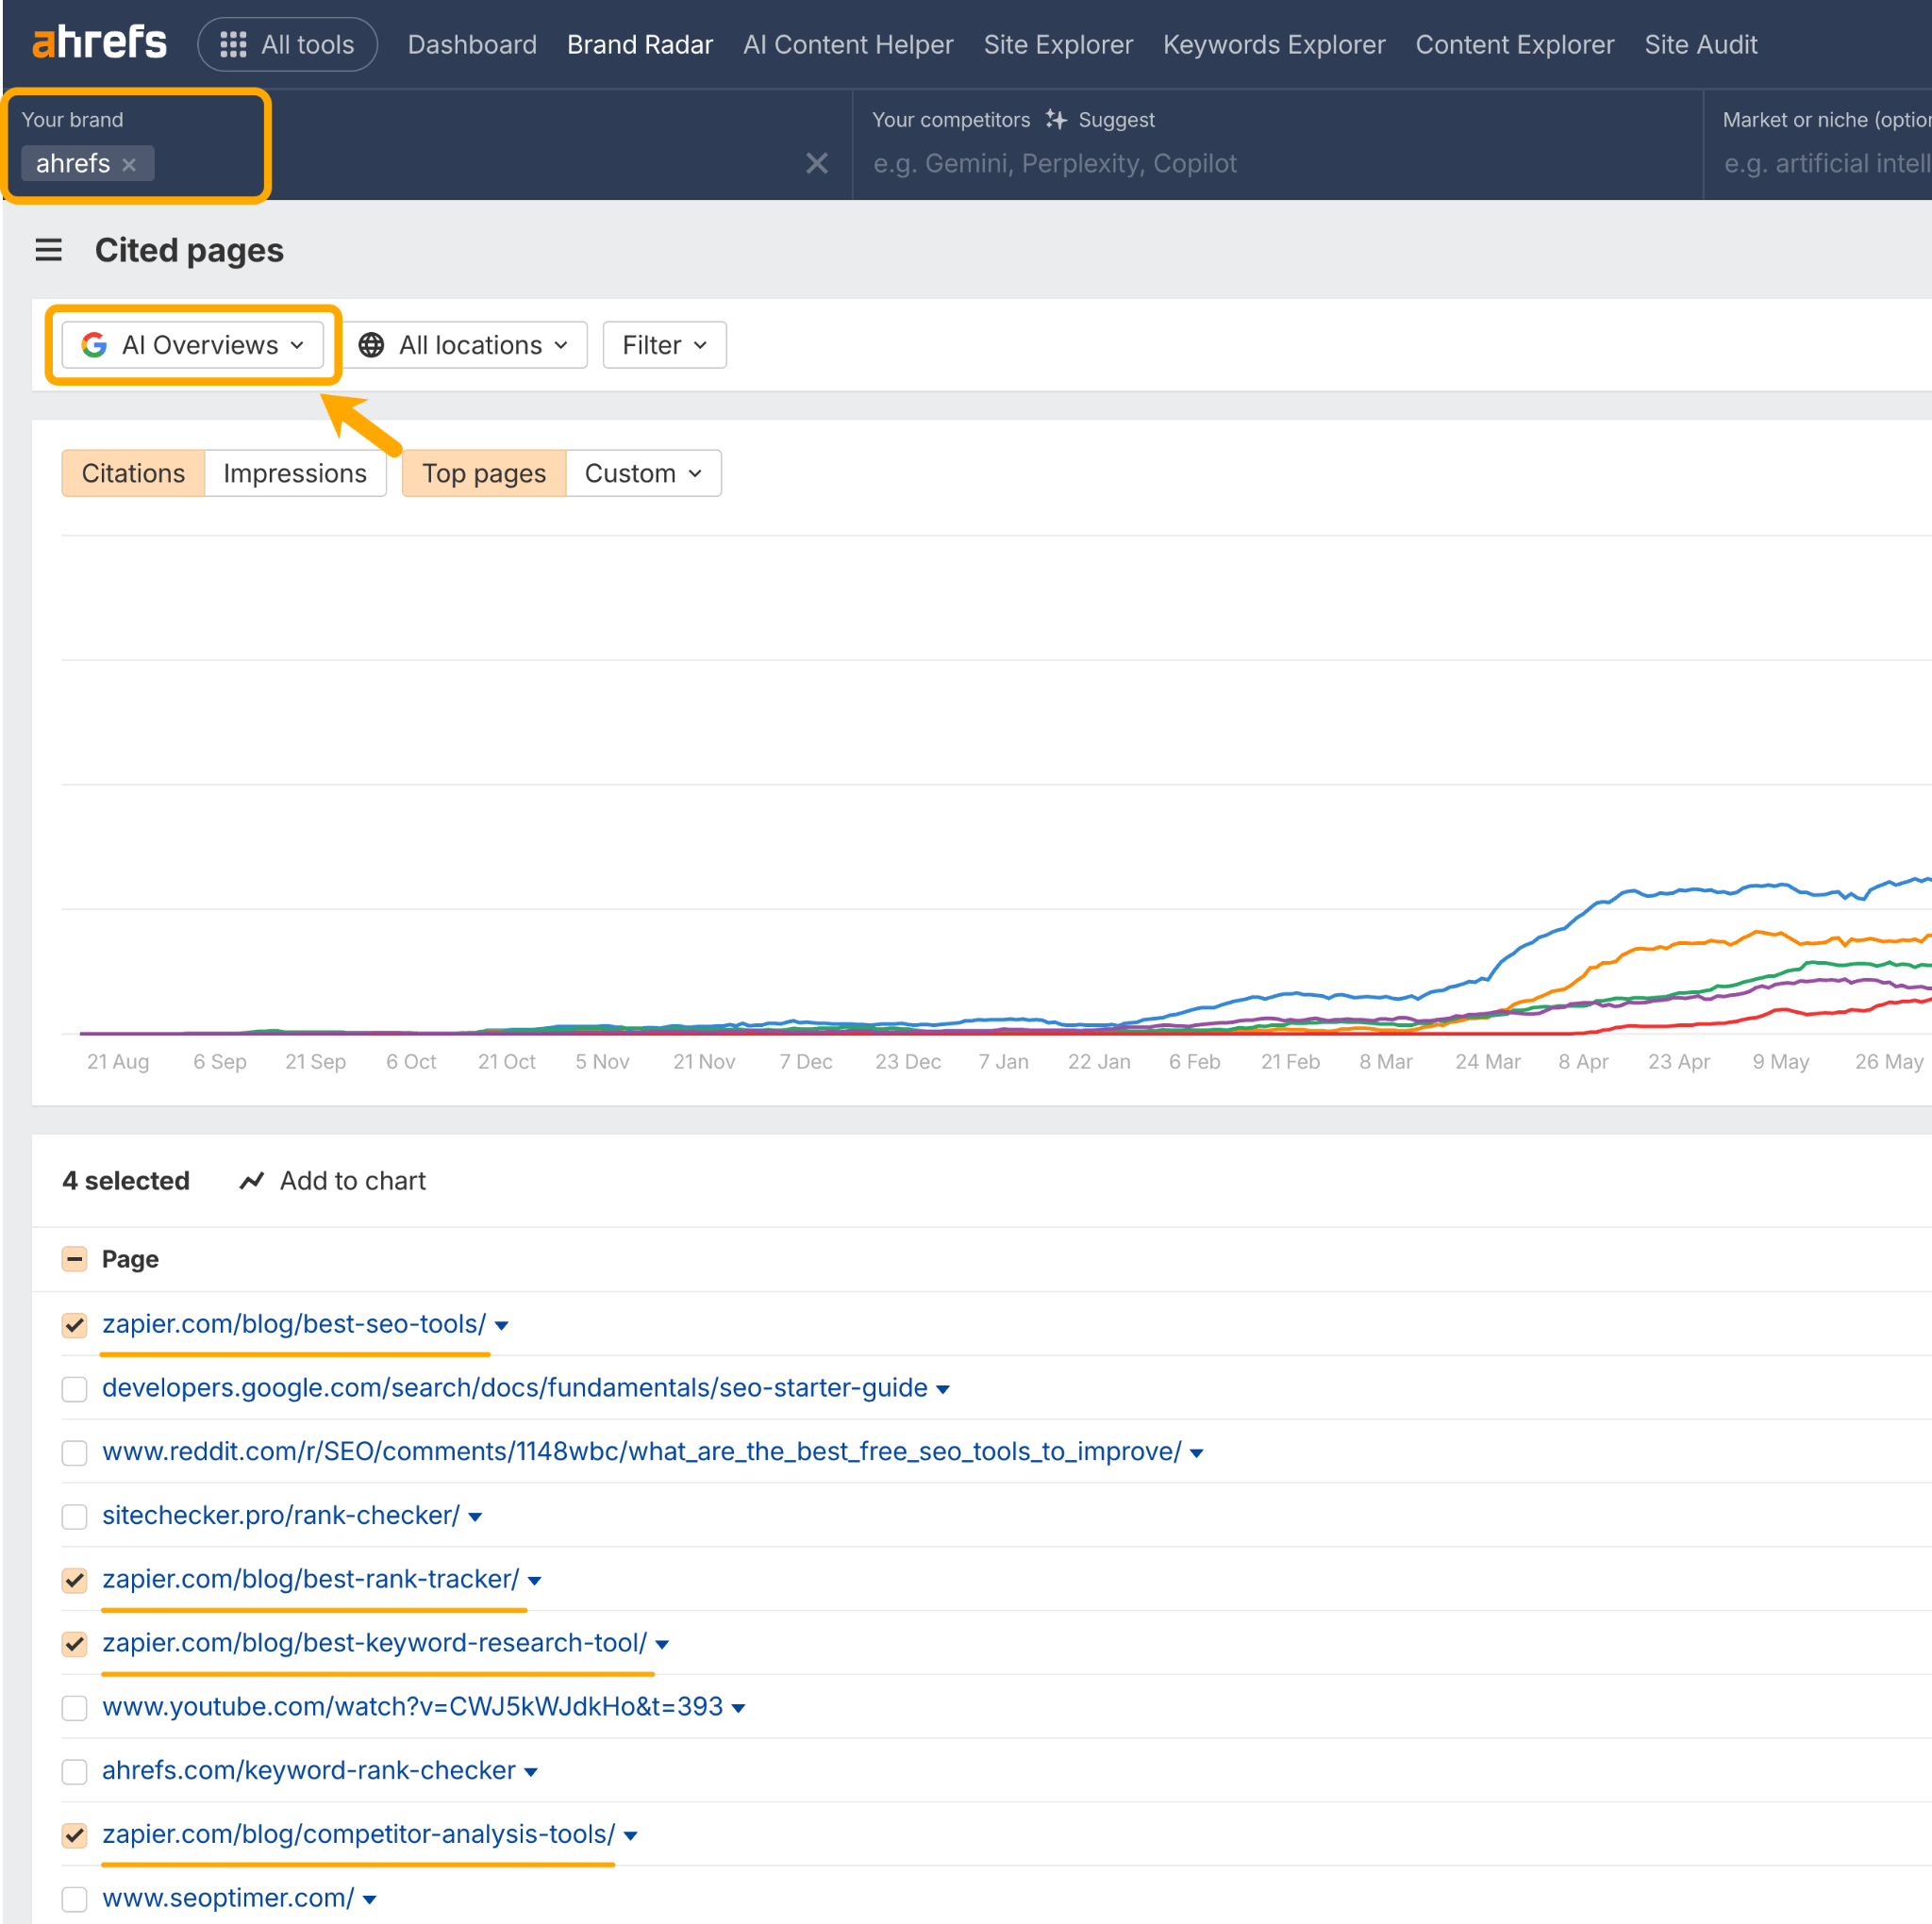
Task: Click the ahrefs logo
Action: [99, 42]
